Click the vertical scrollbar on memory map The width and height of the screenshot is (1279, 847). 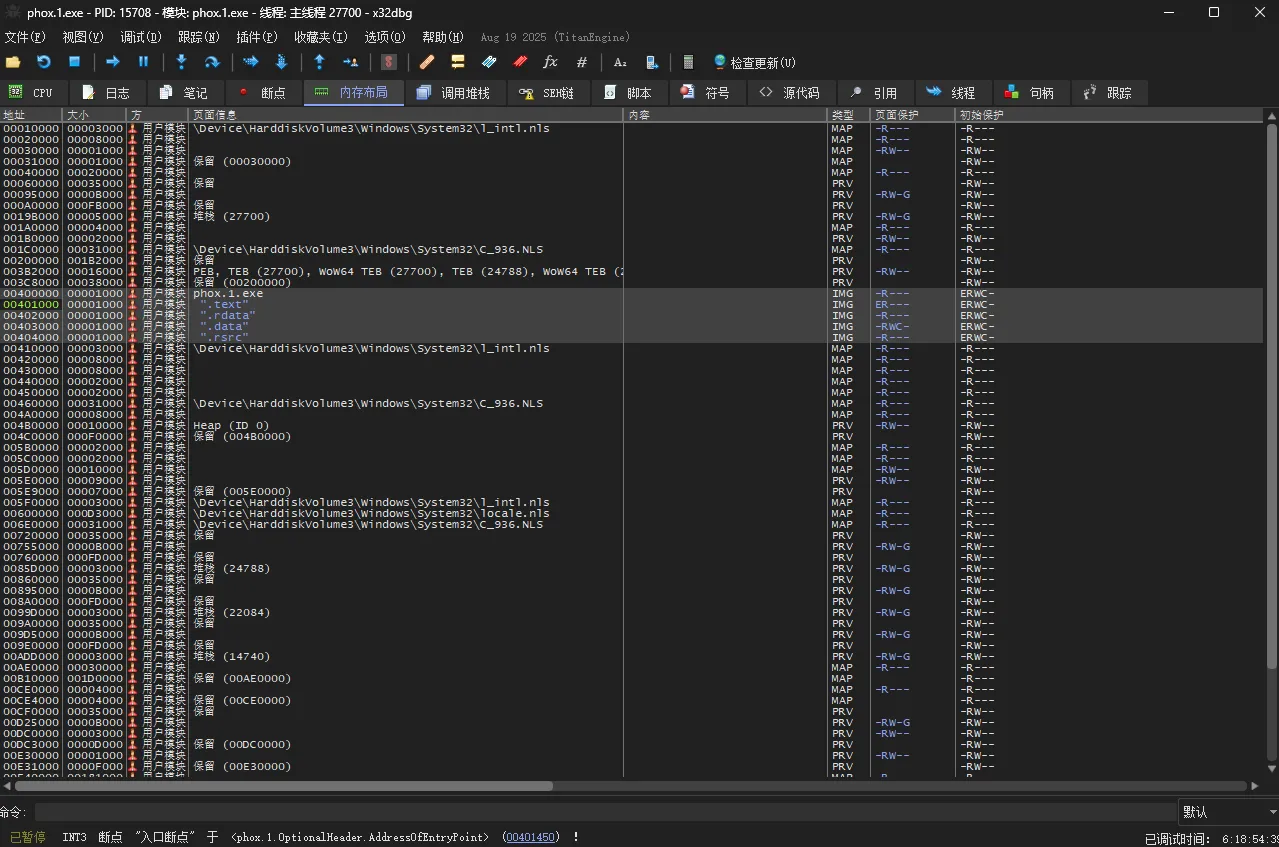coord(1271,398)
